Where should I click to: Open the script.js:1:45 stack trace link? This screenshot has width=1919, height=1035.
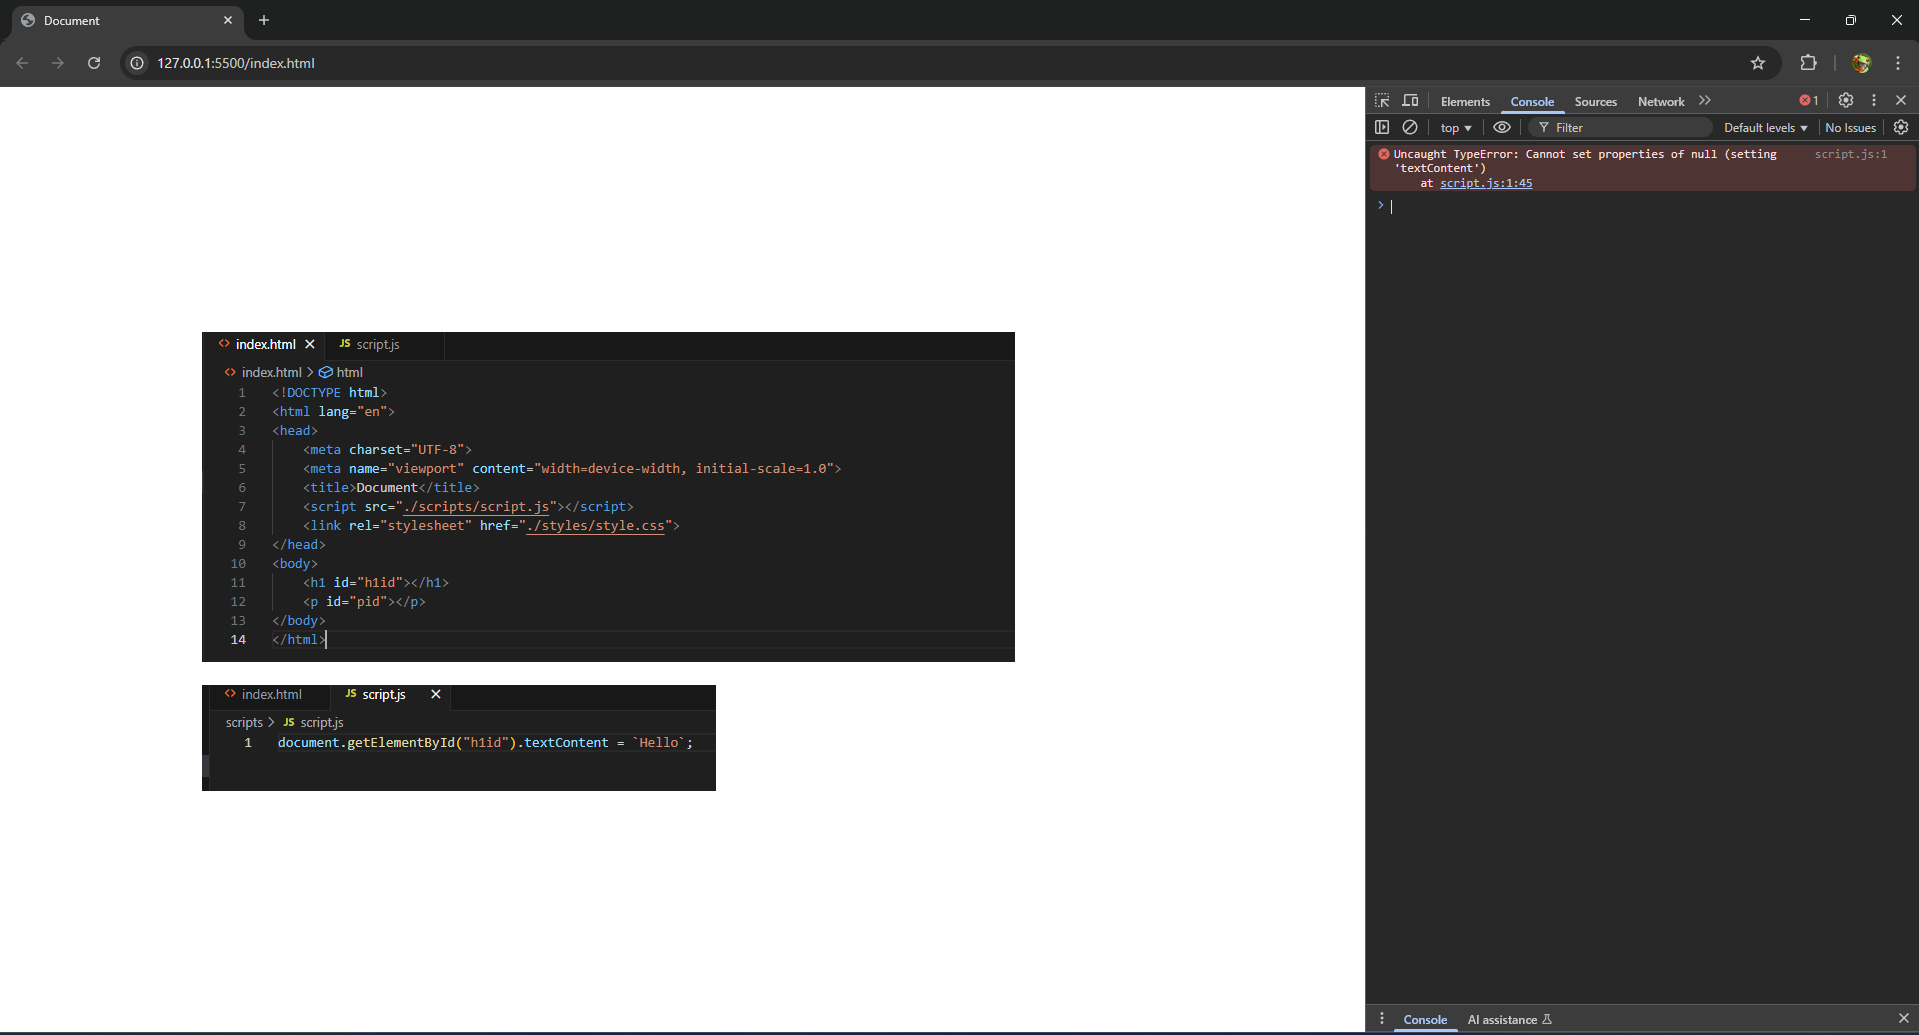tap(1486, 183)
